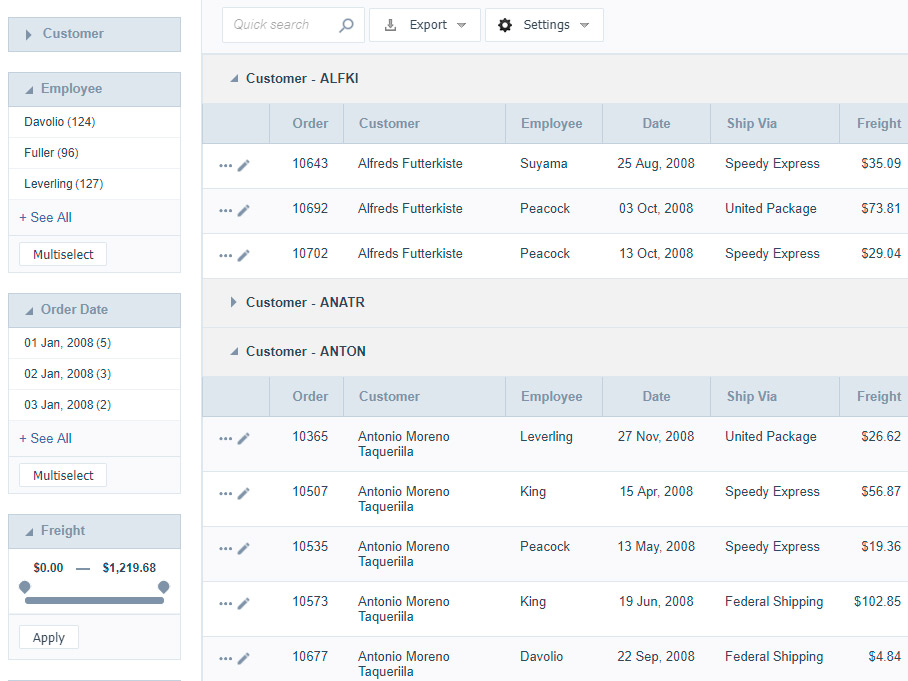The height and width of the screenshot is (681, 908).
Task: Open the Export dropdown
Action: tap(425, 25)
